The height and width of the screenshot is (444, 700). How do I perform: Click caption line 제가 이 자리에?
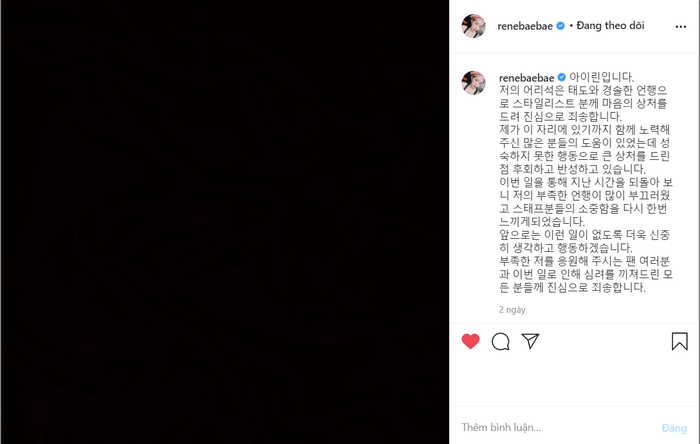click(585, 129)
